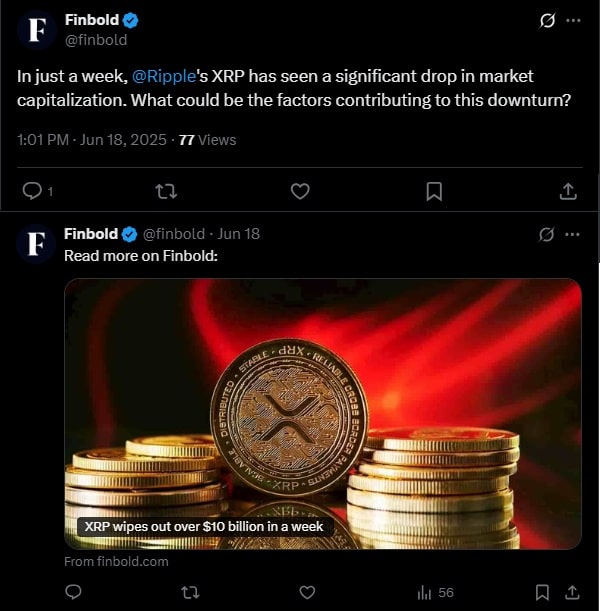The image size is (600, 611).
Task: Reply to the 'Read more on Finbold' tweet
Action: click(x=73, y=592)
